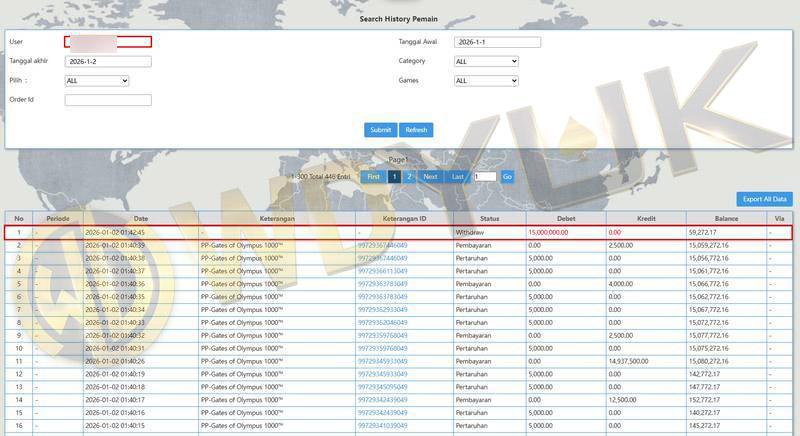Select page 1 in pagination

tap(395, 176)
